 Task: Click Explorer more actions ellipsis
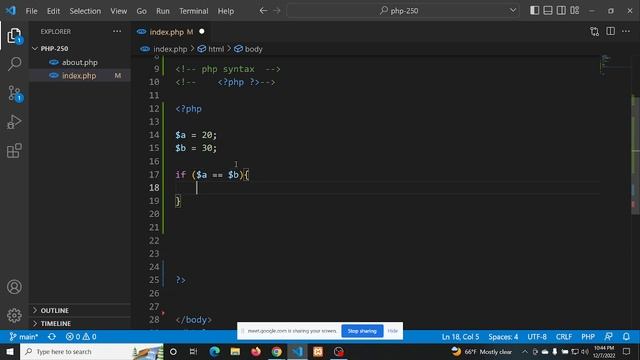point(117,31)
